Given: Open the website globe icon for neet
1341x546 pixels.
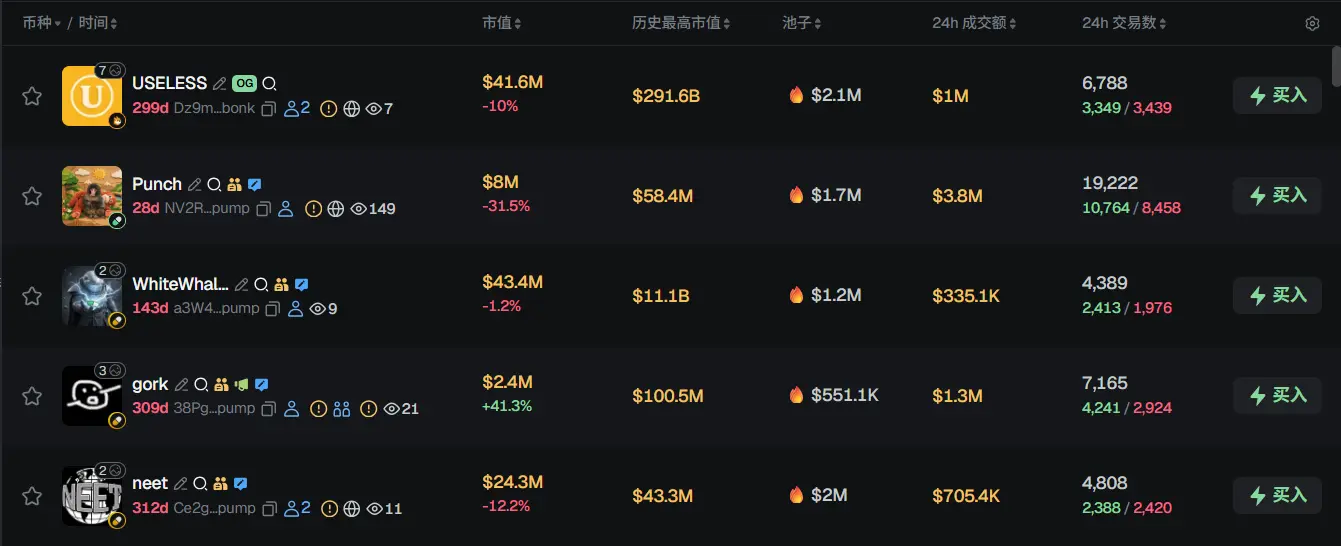Looking at the screenshot, I should coord(351,509).
